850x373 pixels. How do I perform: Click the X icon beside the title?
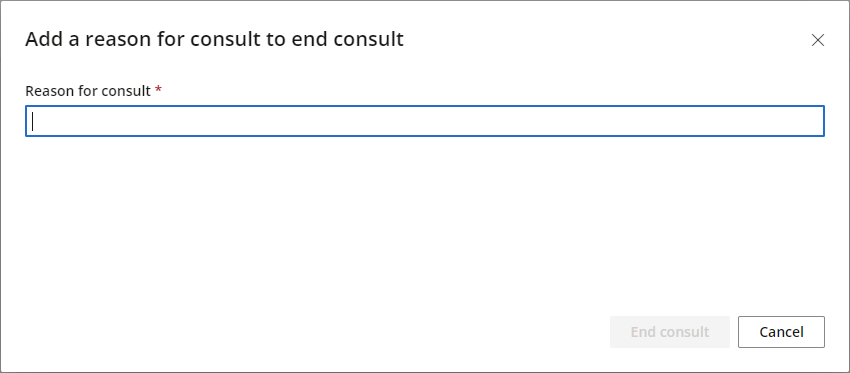point(817,40)
